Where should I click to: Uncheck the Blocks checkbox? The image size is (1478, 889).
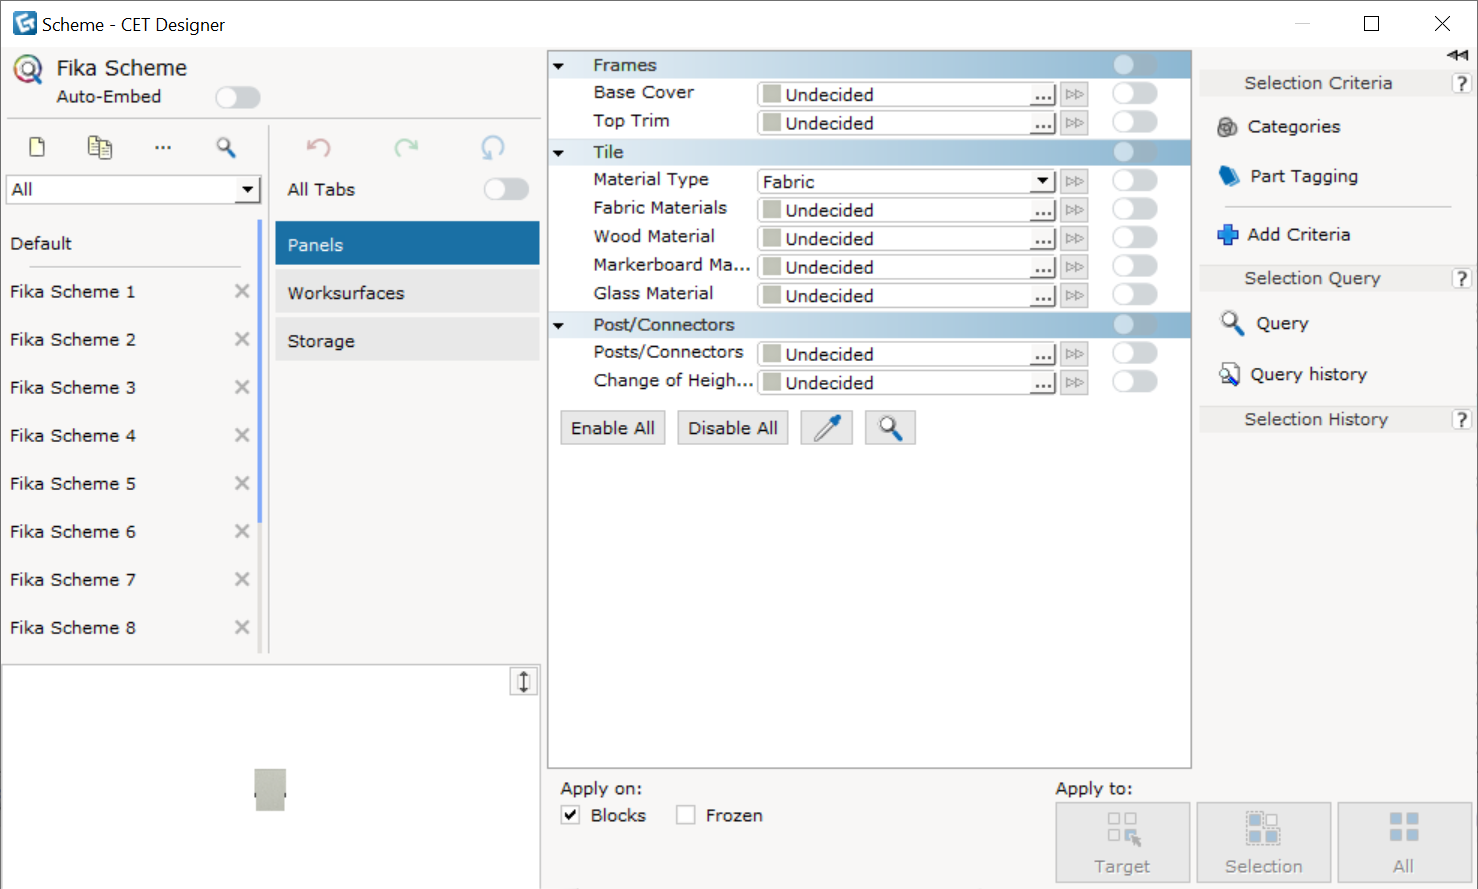570,815
